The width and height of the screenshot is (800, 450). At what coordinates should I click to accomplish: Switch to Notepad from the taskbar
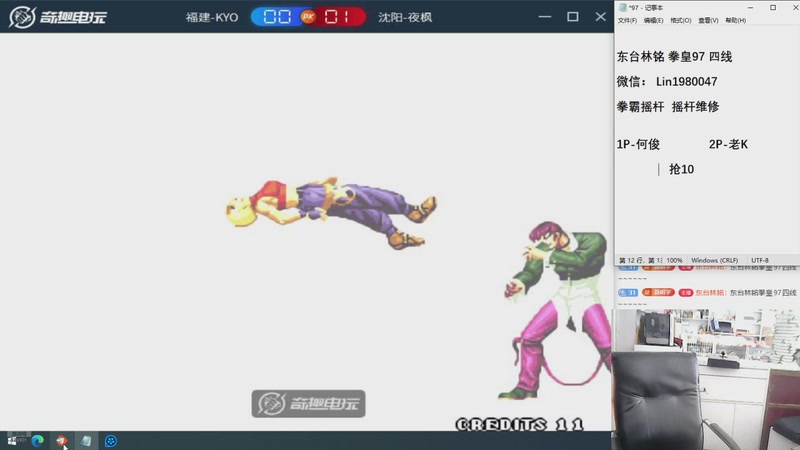click(86, 441)
